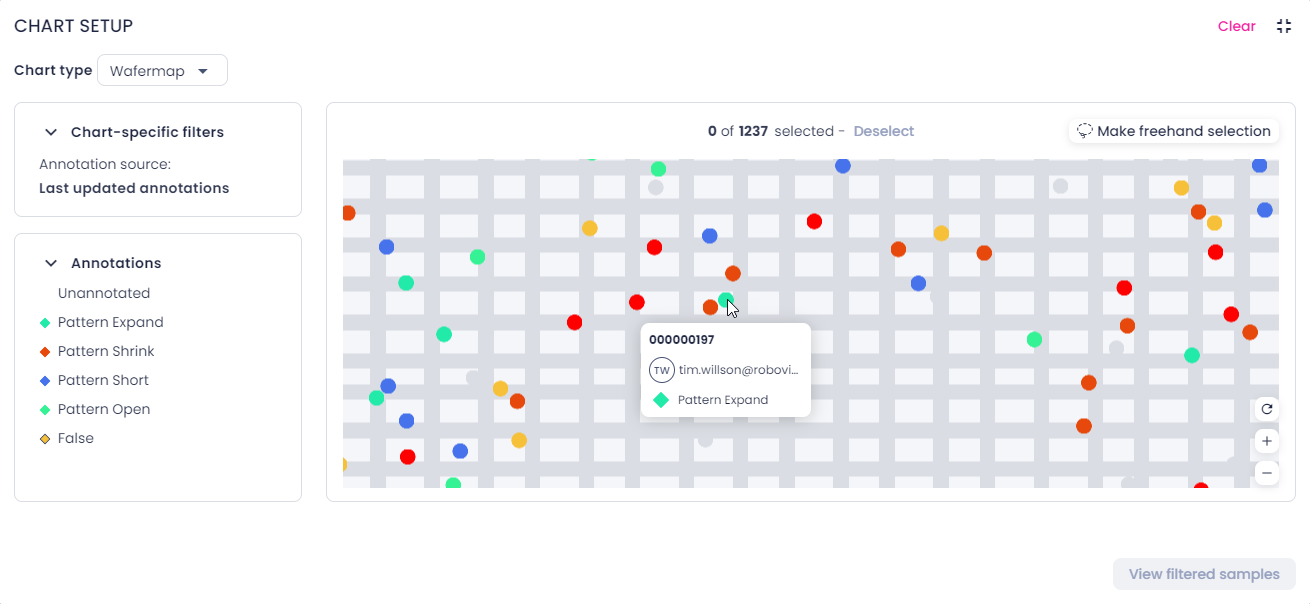The width and height of the screenshot is (1310, 604).
Task: Select the Unannotated legend entry
Action: pos(104,294)
